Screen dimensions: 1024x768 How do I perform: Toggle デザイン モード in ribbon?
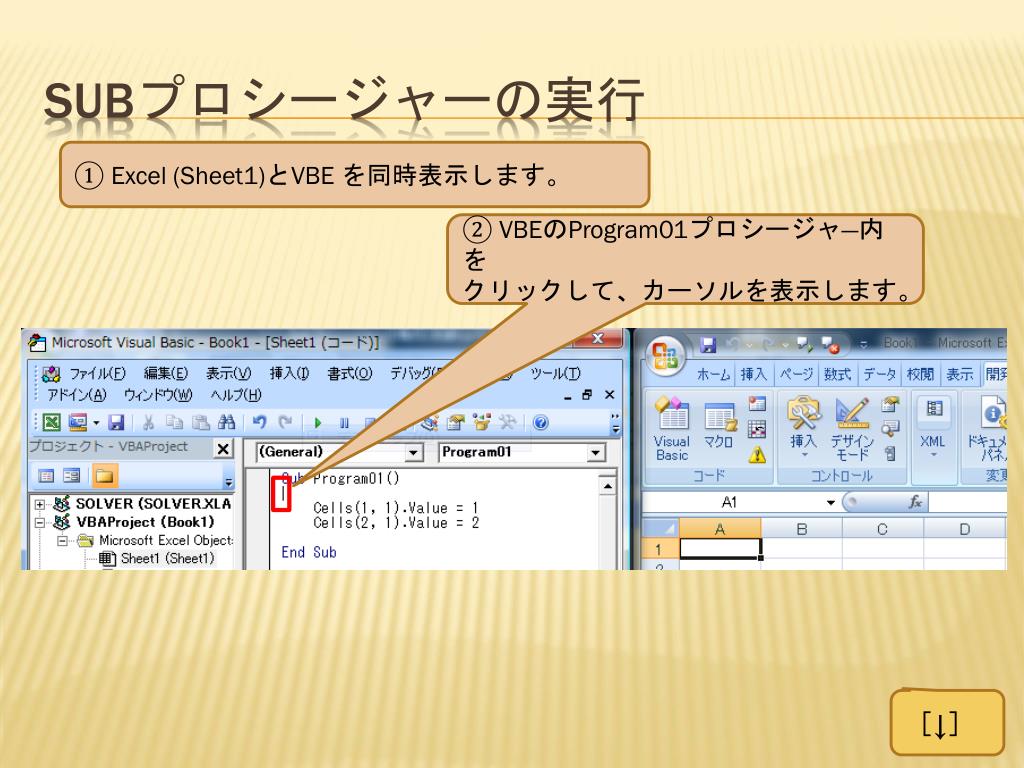click(x=852, y=429)
